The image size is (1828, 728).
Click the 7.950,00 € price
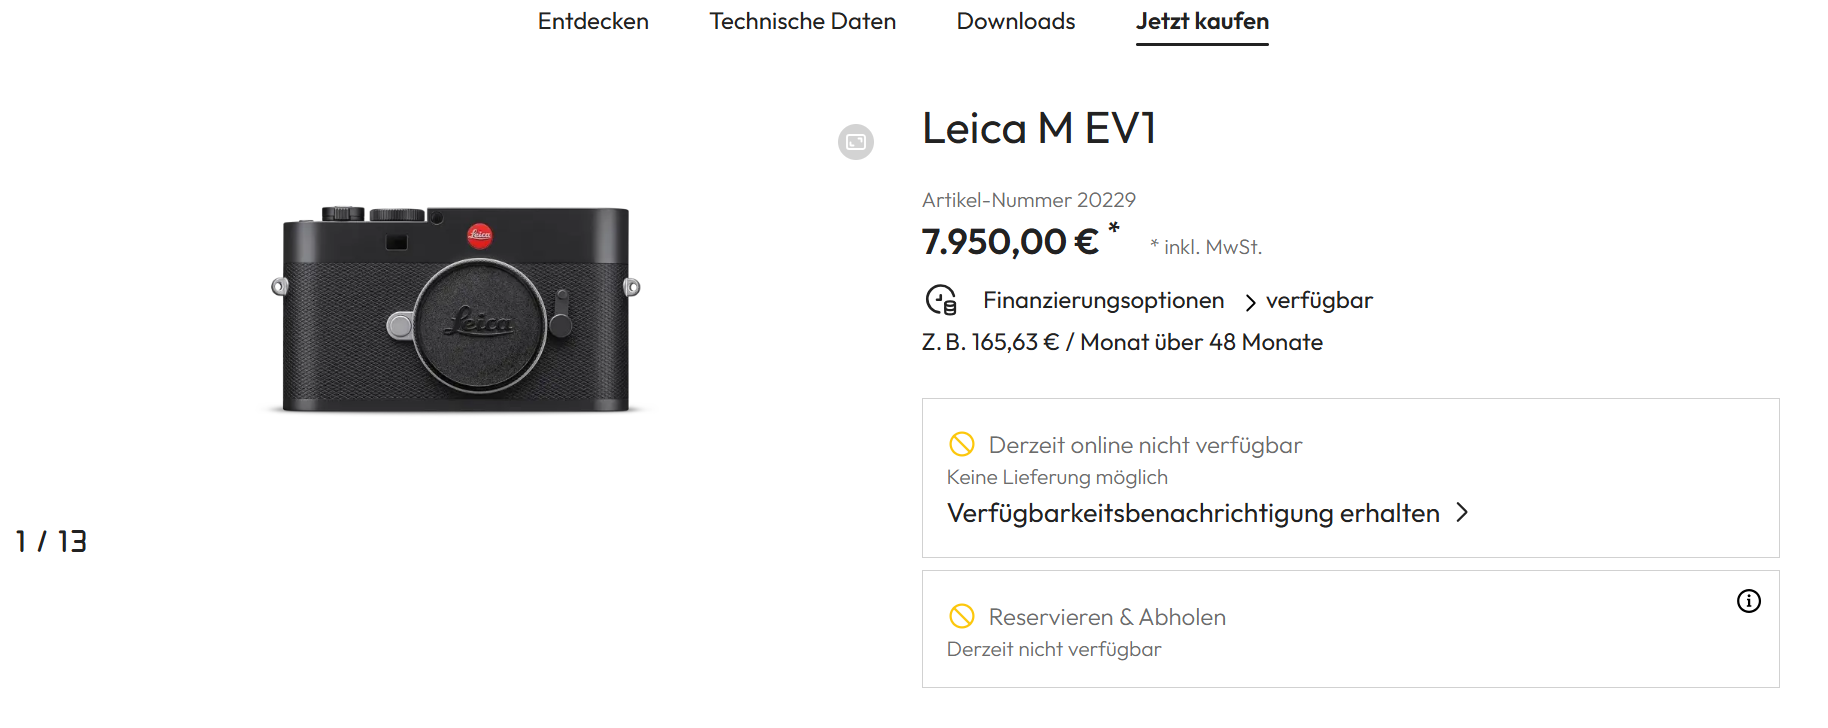coord(1010,242)
